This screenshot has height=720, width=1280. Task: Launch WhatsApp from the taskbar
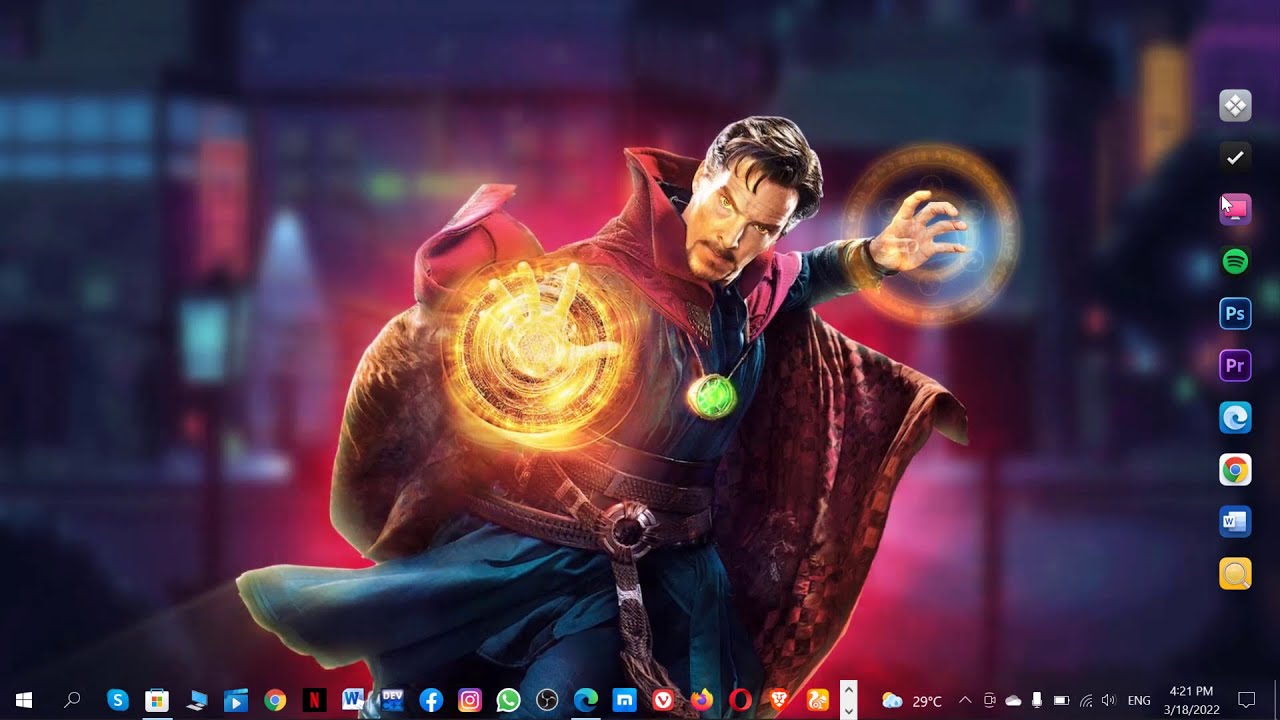click(509, 700)
